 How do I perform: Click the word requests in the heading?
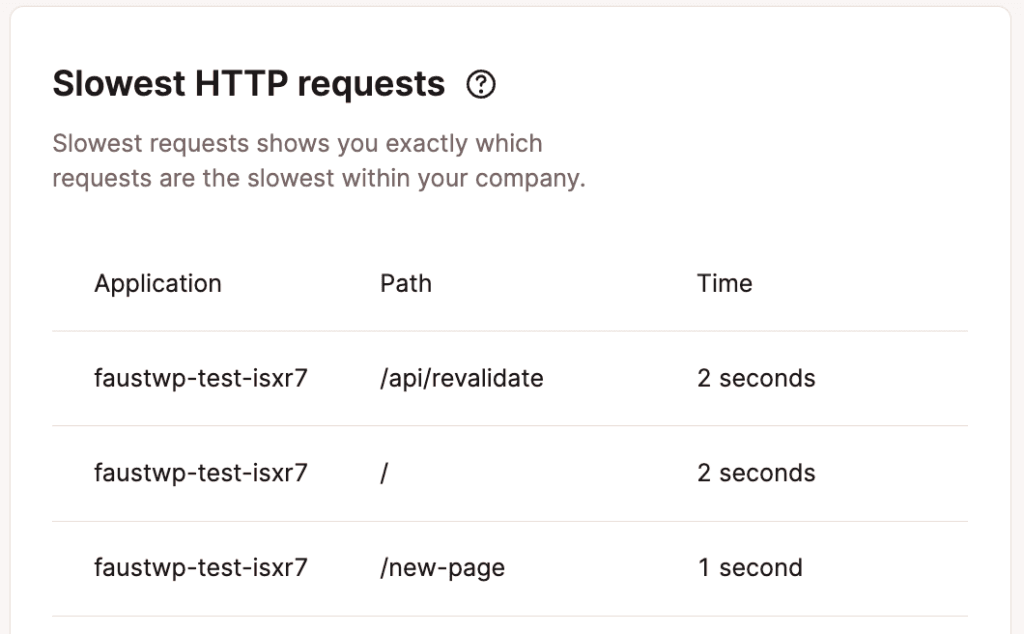[371, 85]
